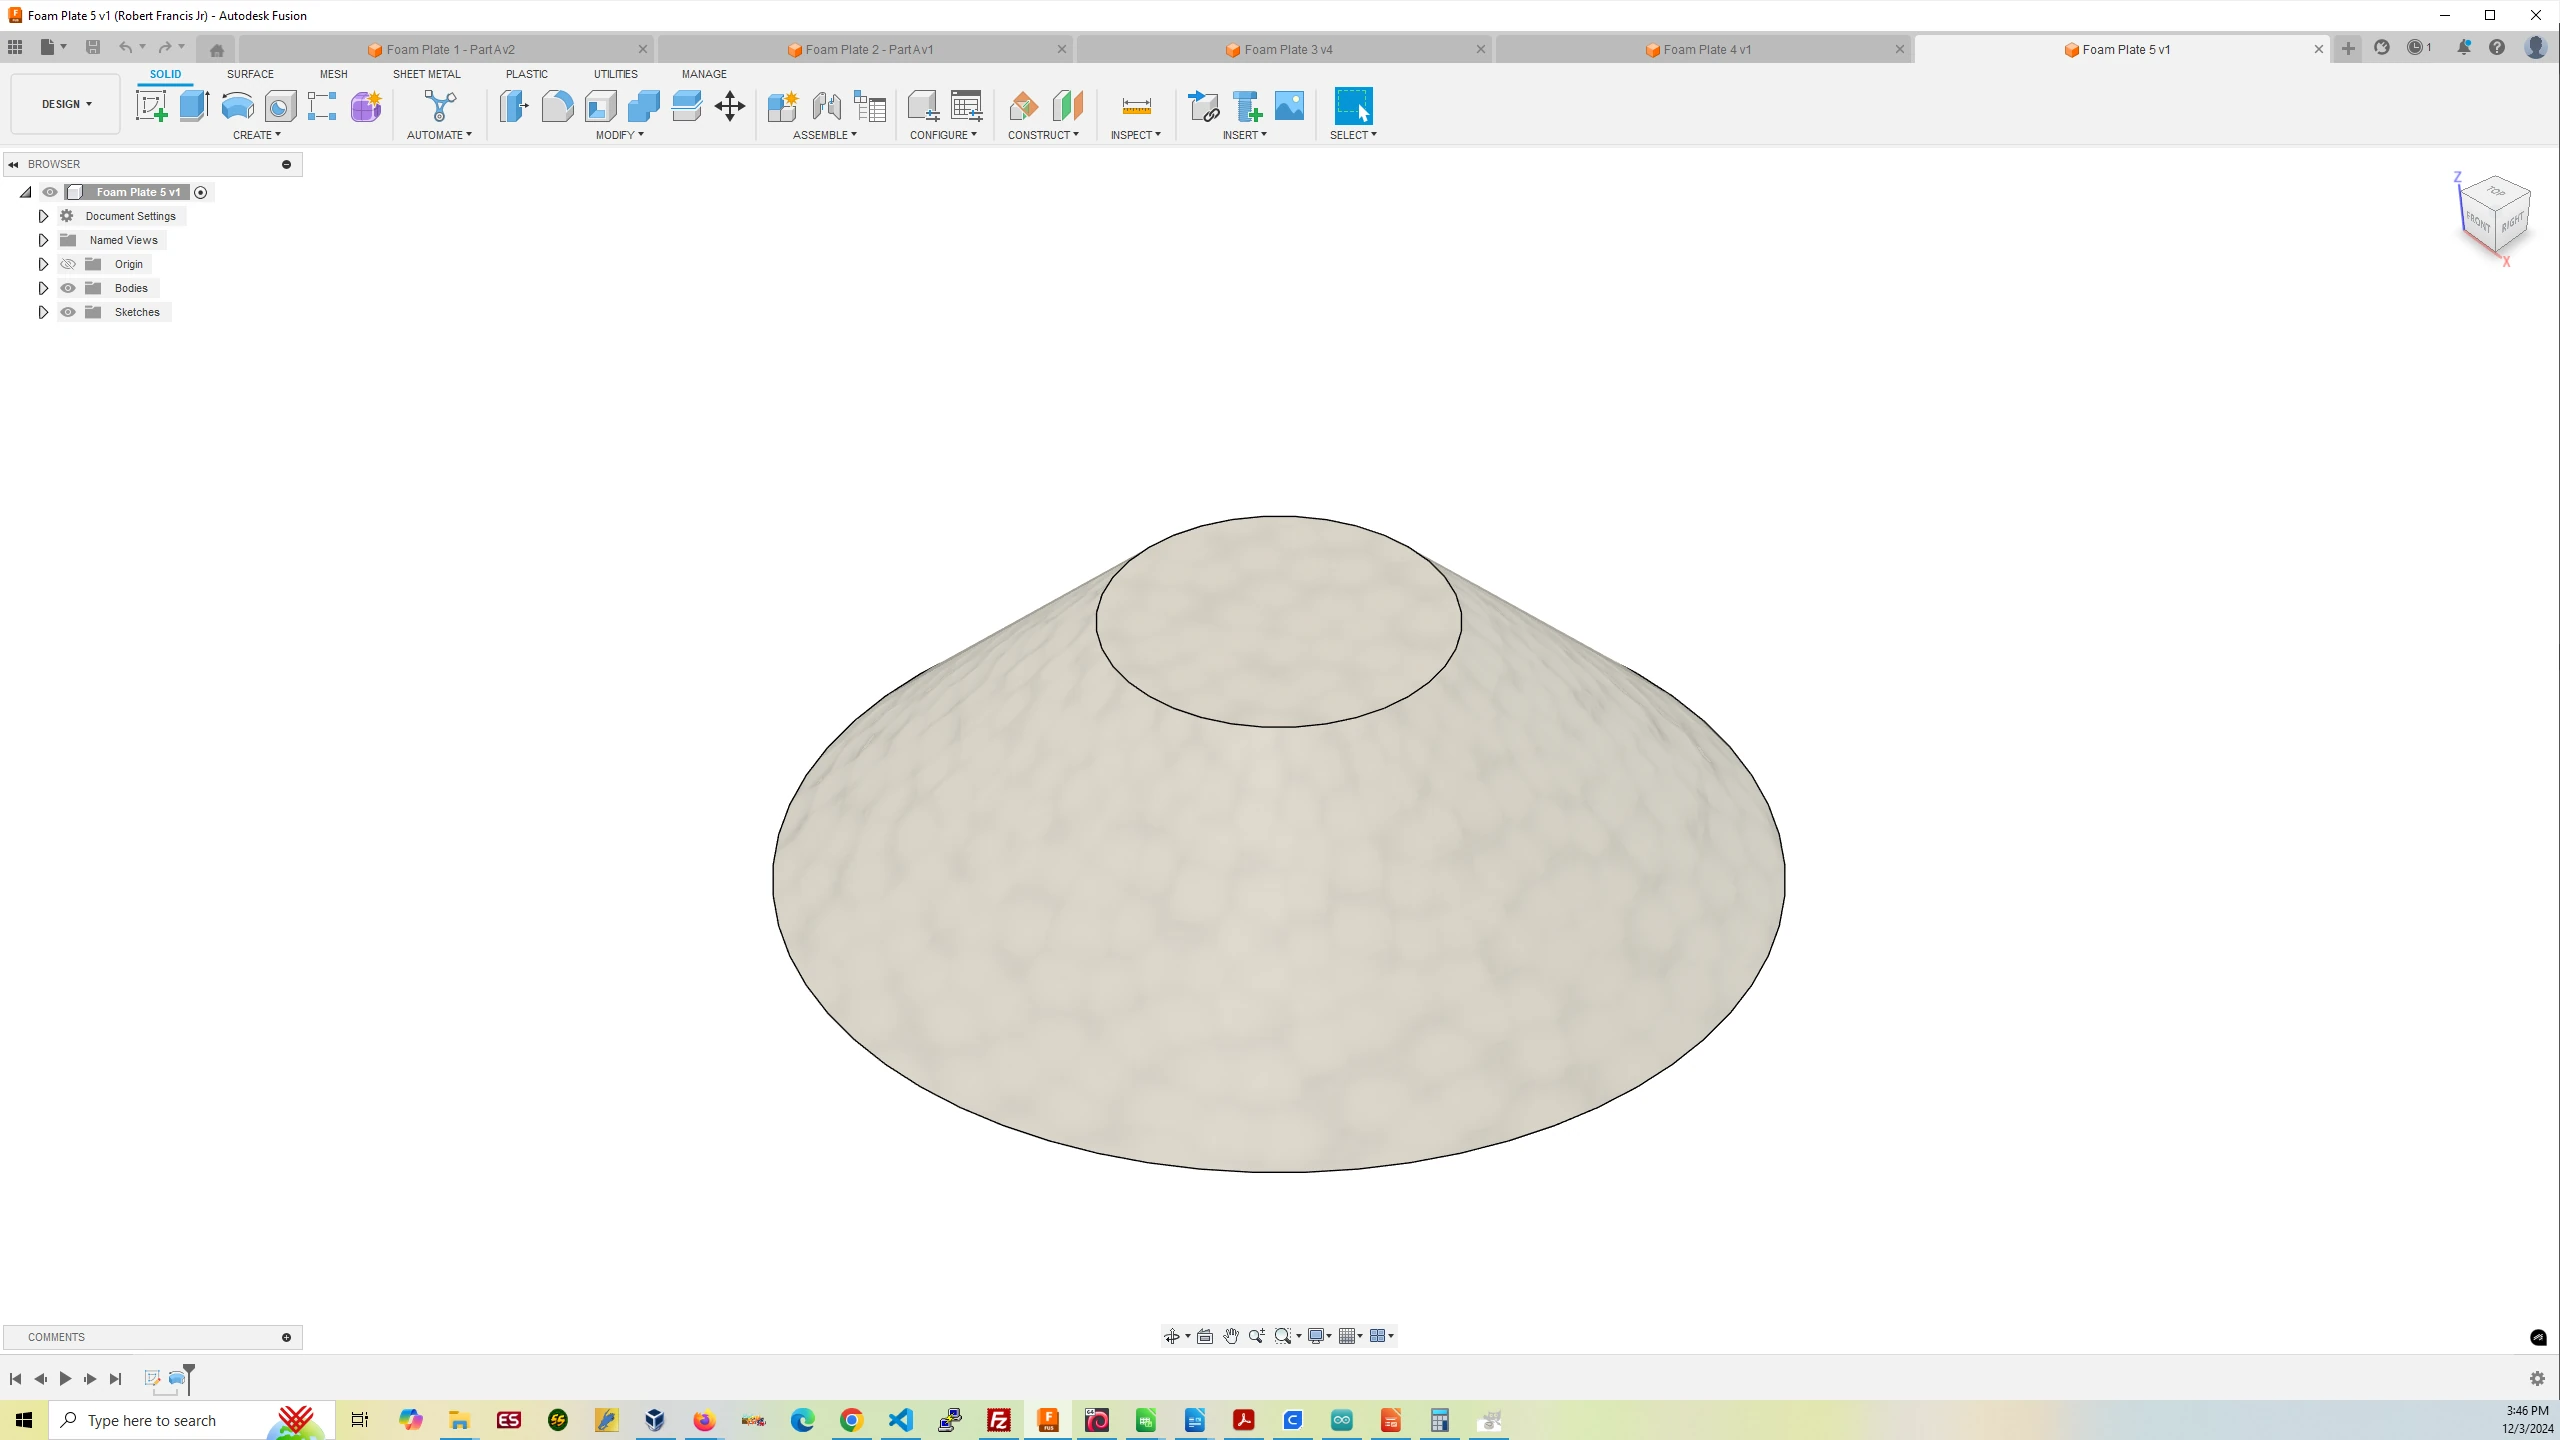Select the Hole tool
The width and height of the screenshot is (2560, 1440).
pos(280,105)
